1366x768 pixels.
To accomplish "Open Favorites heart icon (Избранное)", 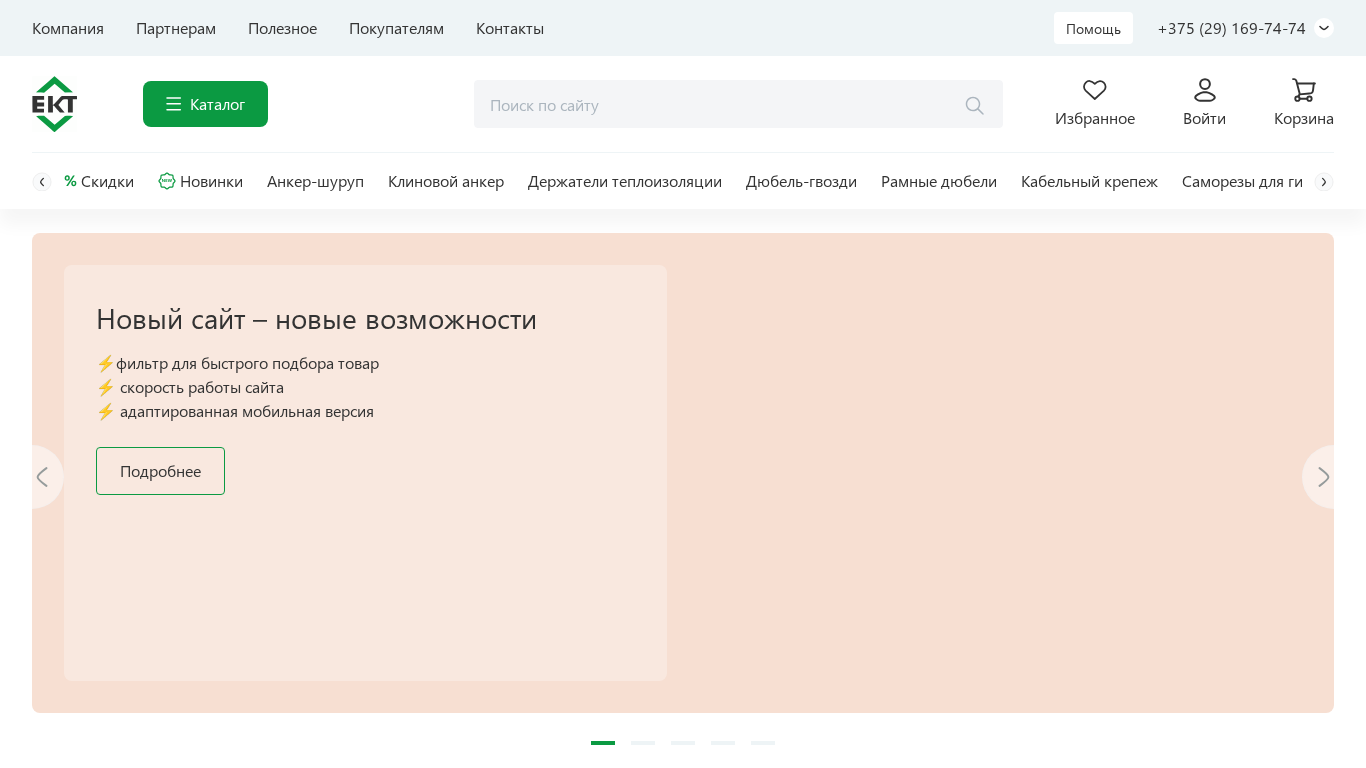I will pyautogui.click(x=1095, y=90).
